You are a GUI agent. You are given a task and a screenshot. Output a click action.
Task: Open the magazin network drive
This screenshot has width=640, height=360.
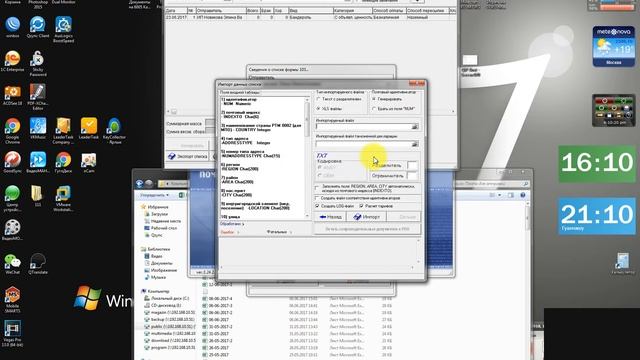point(171,312)
